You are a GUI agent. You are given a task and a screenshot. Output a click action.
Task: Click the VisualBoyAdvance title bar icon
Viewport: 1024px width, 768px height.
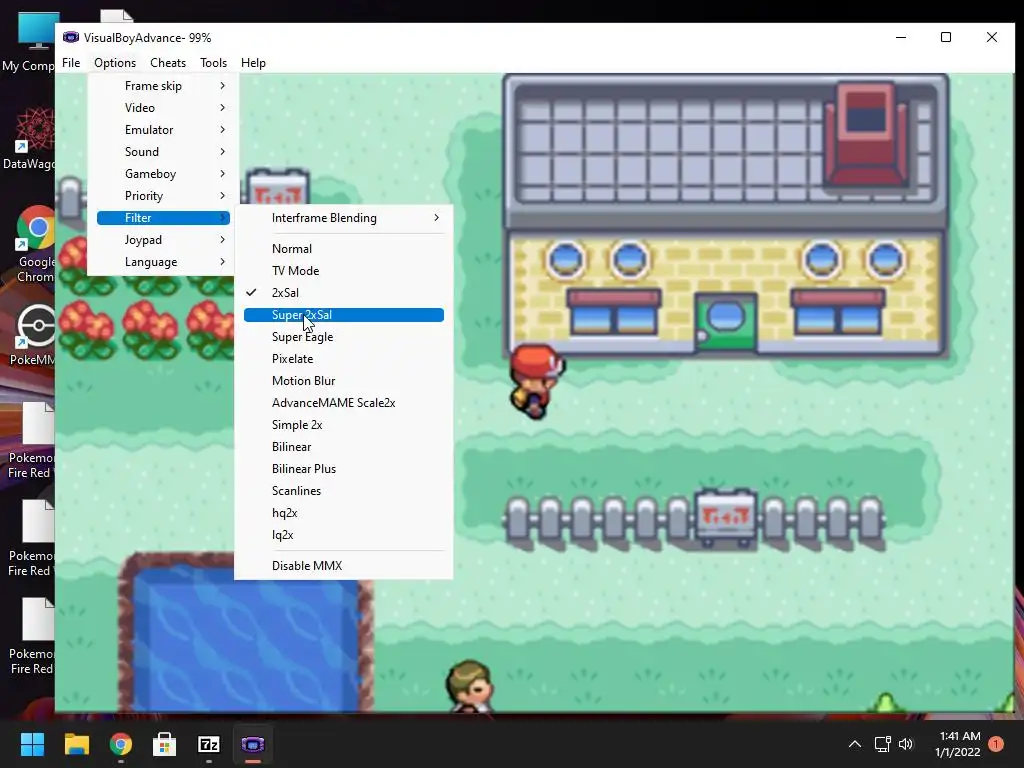[71, 37]
